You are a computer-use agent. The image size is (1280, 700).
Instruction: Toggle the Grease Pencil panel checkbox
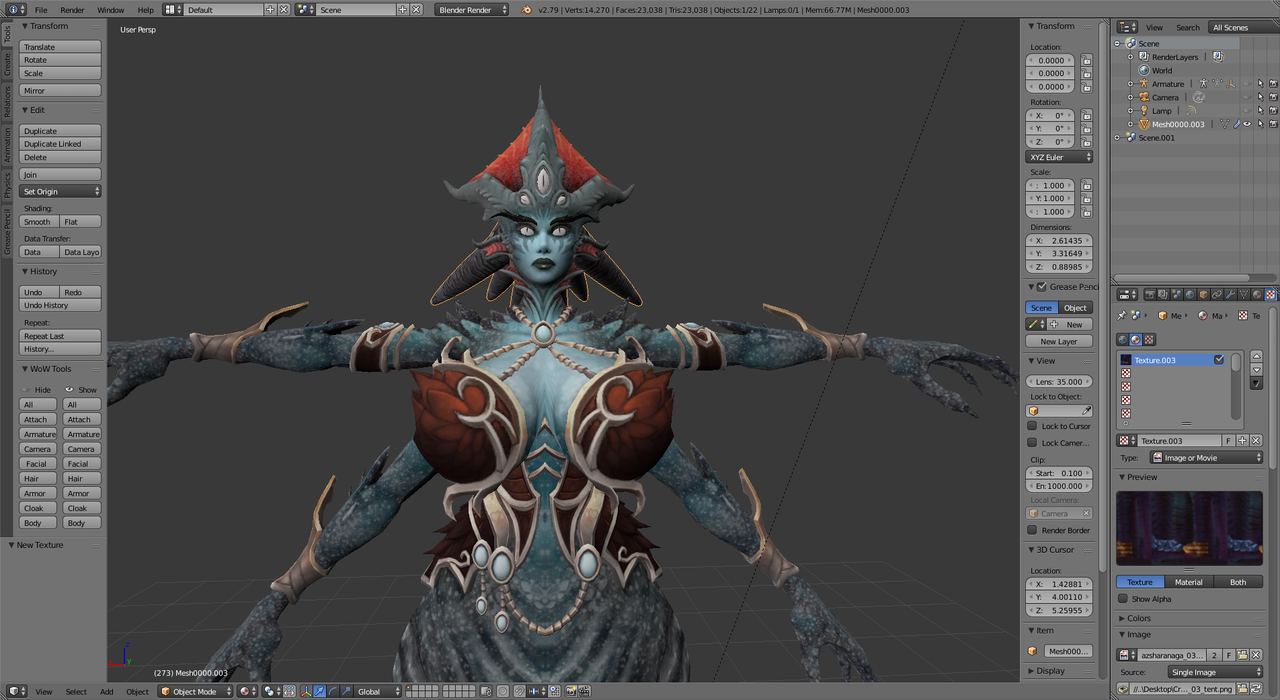1041,287
